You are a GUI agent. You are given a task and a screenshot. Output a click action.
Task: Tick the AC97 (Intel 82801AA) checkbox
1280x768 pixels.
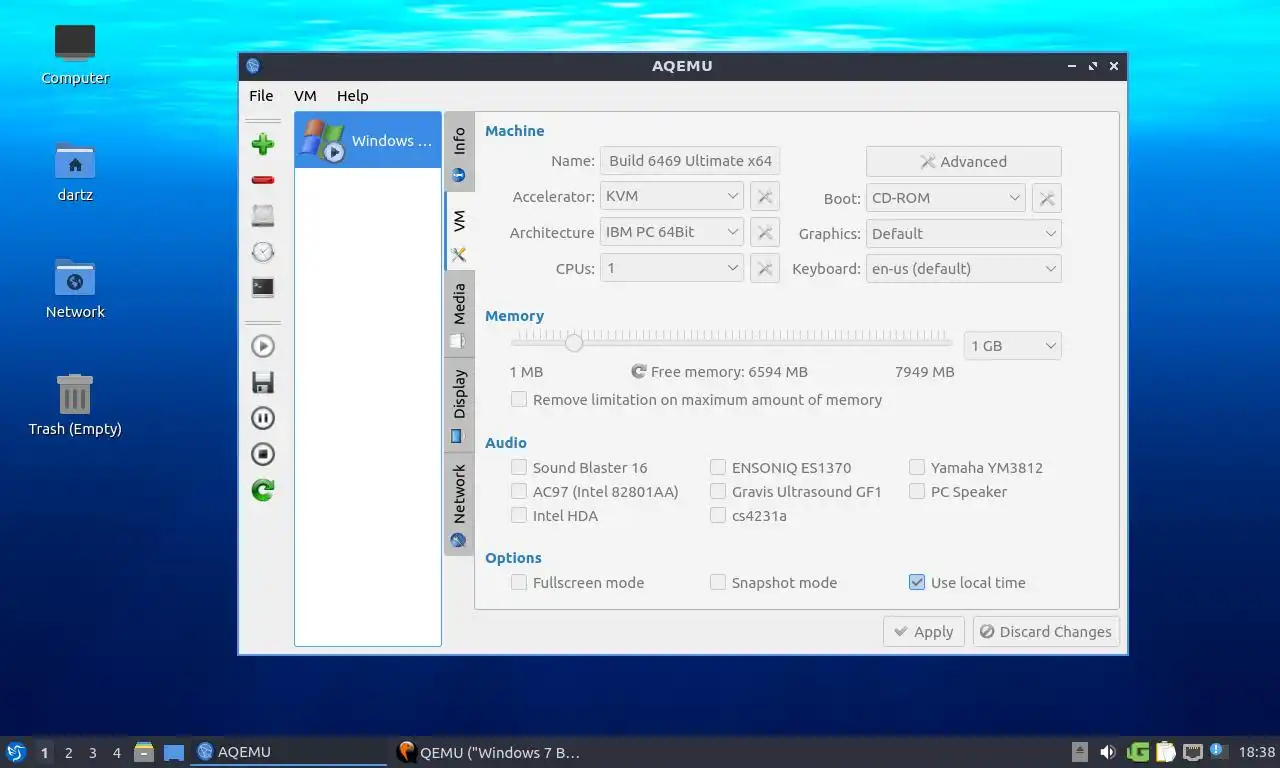[x=519, y=491]
